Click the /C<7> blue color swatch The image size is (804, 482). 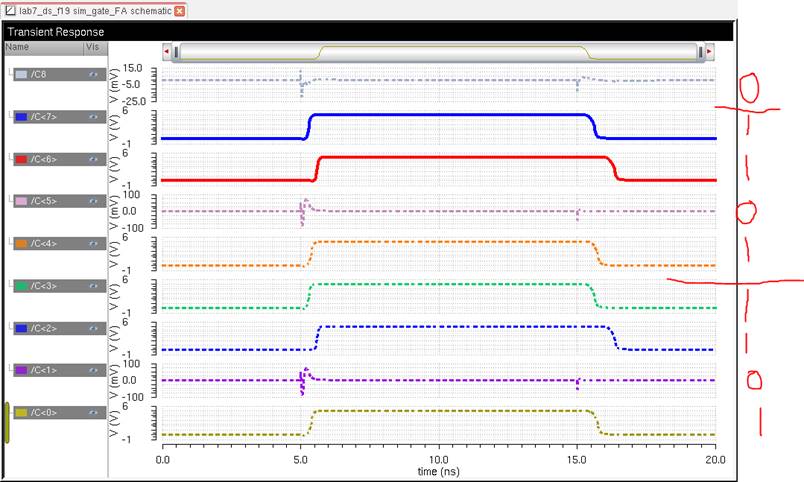pos(22,117)
